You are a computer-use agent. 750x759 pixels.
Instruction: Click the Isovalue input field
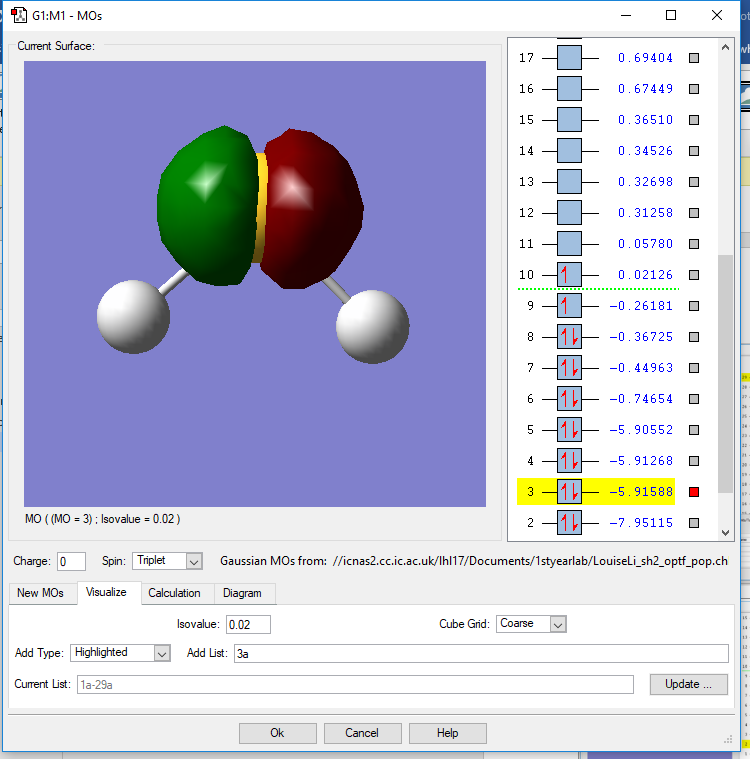click(x=248, y=624)
